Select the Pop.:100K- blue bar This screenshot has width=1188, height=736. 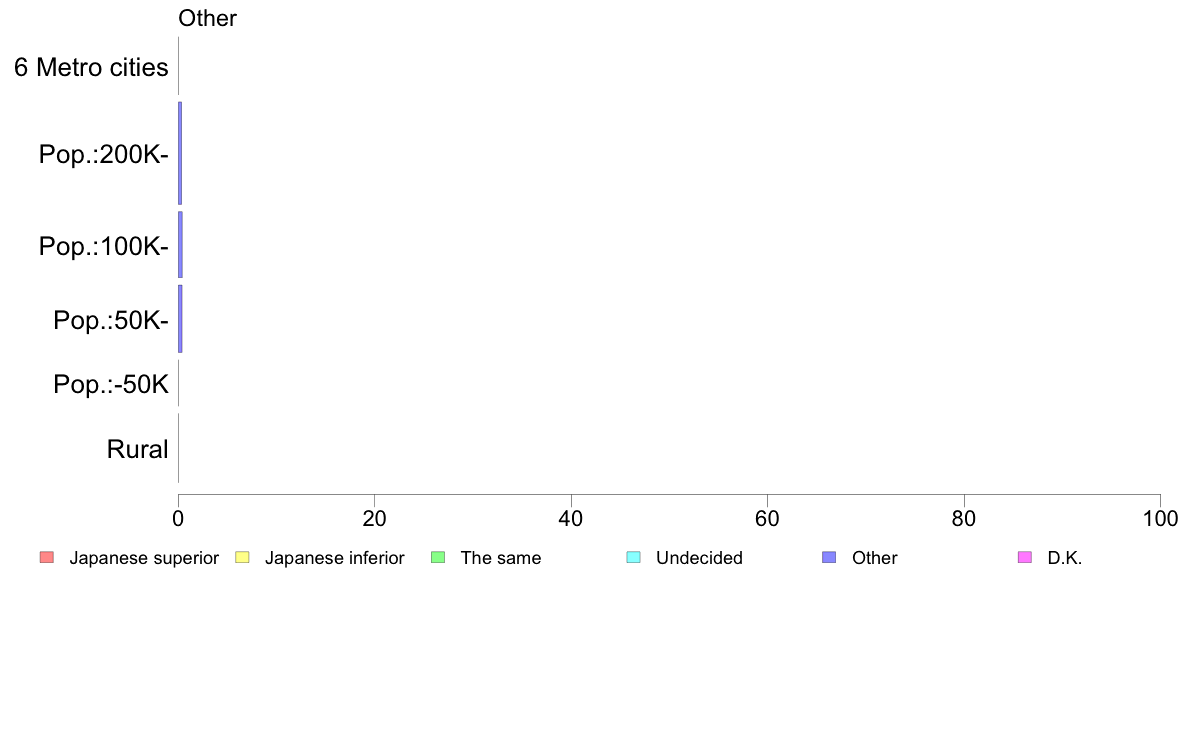click(180, 245)
